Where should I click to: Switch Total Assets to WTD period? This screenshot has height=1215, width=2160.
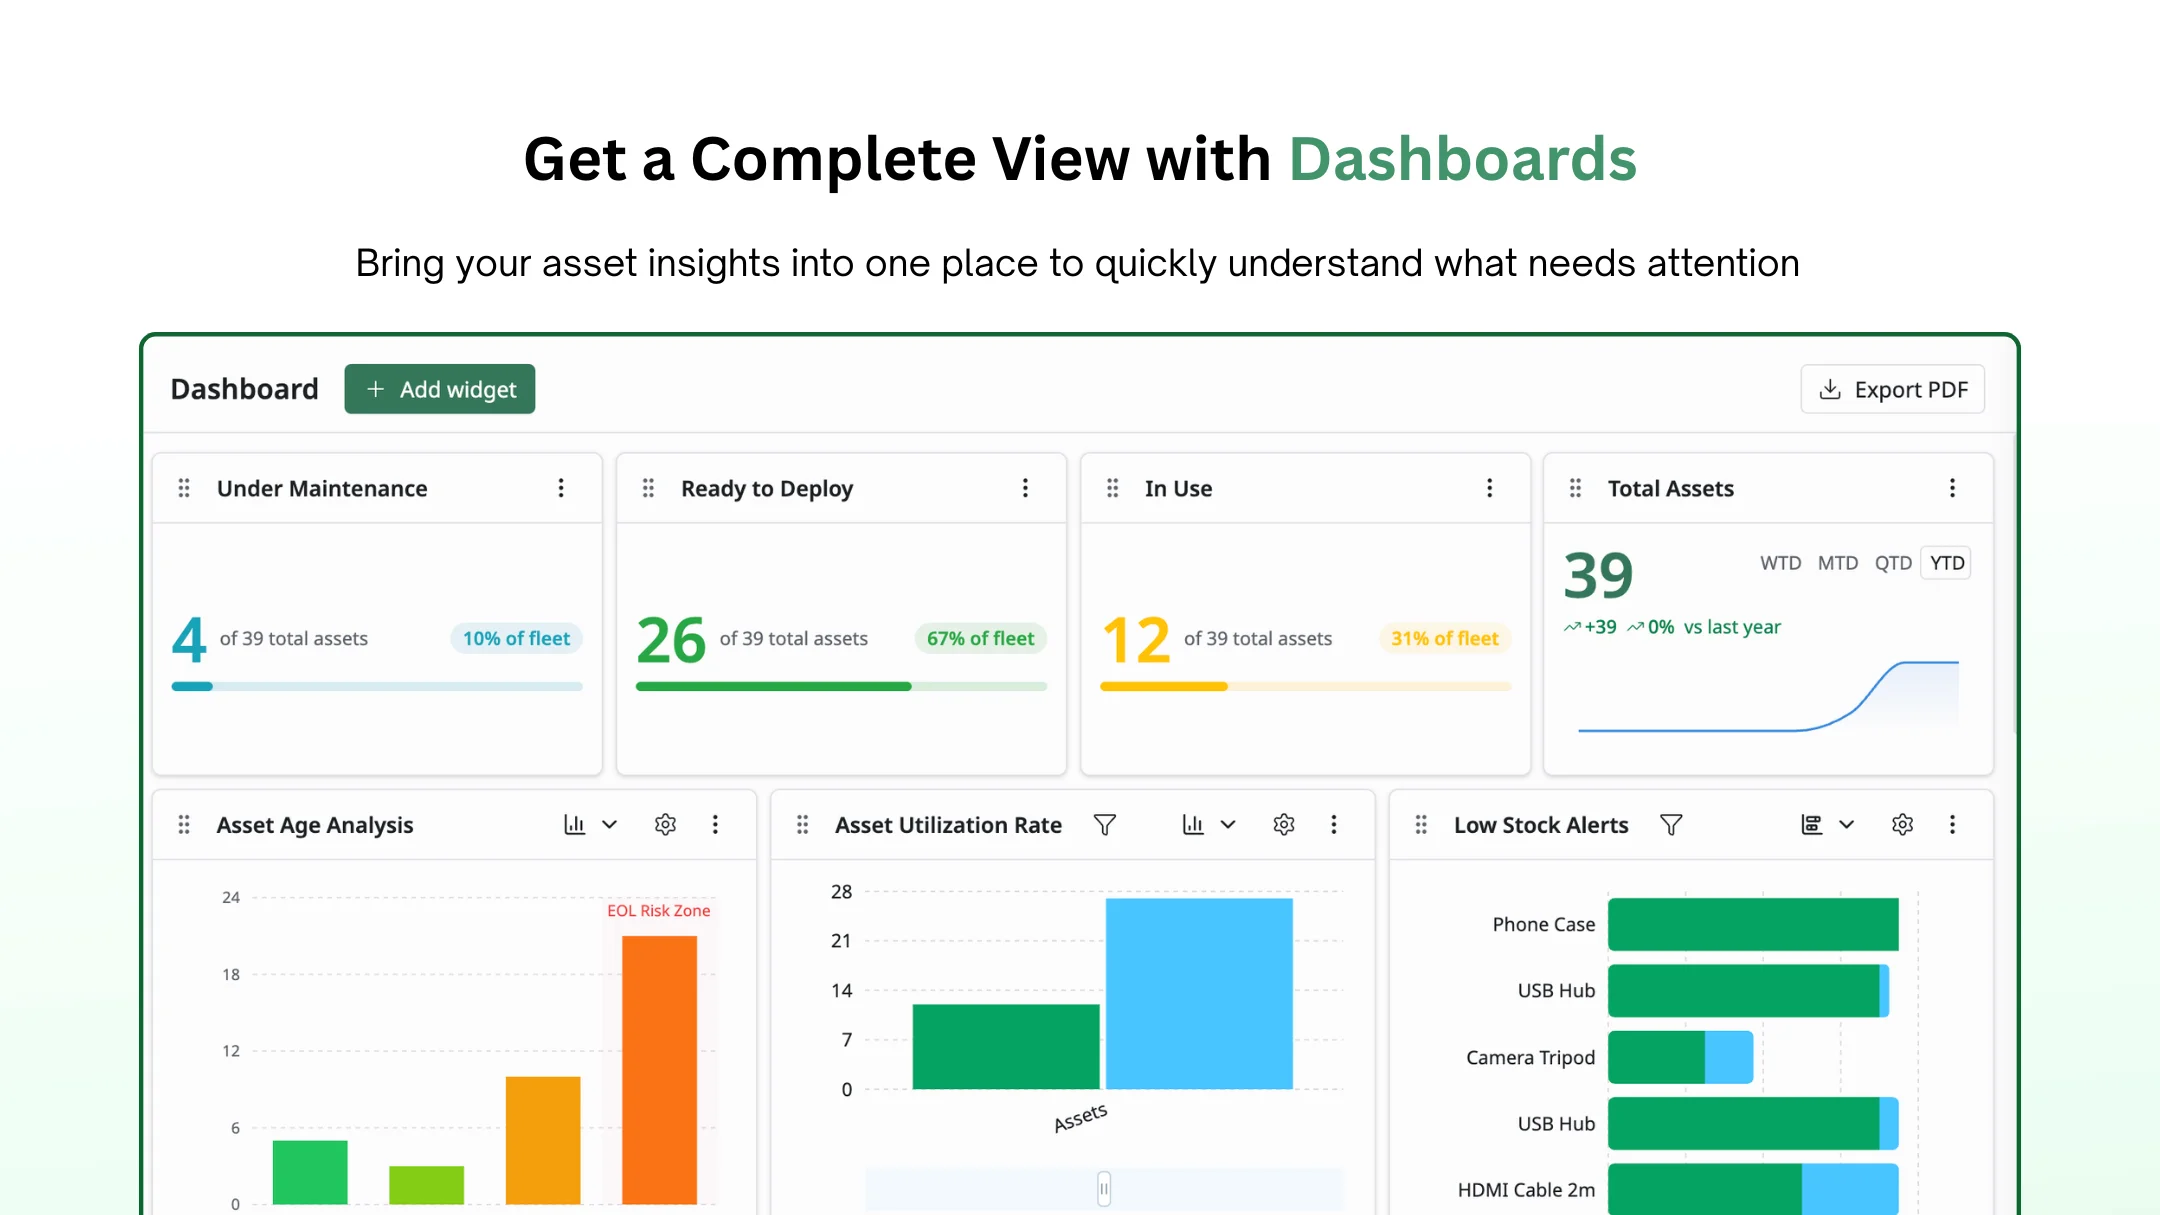pyautogui.click(x=1780, y=563)
